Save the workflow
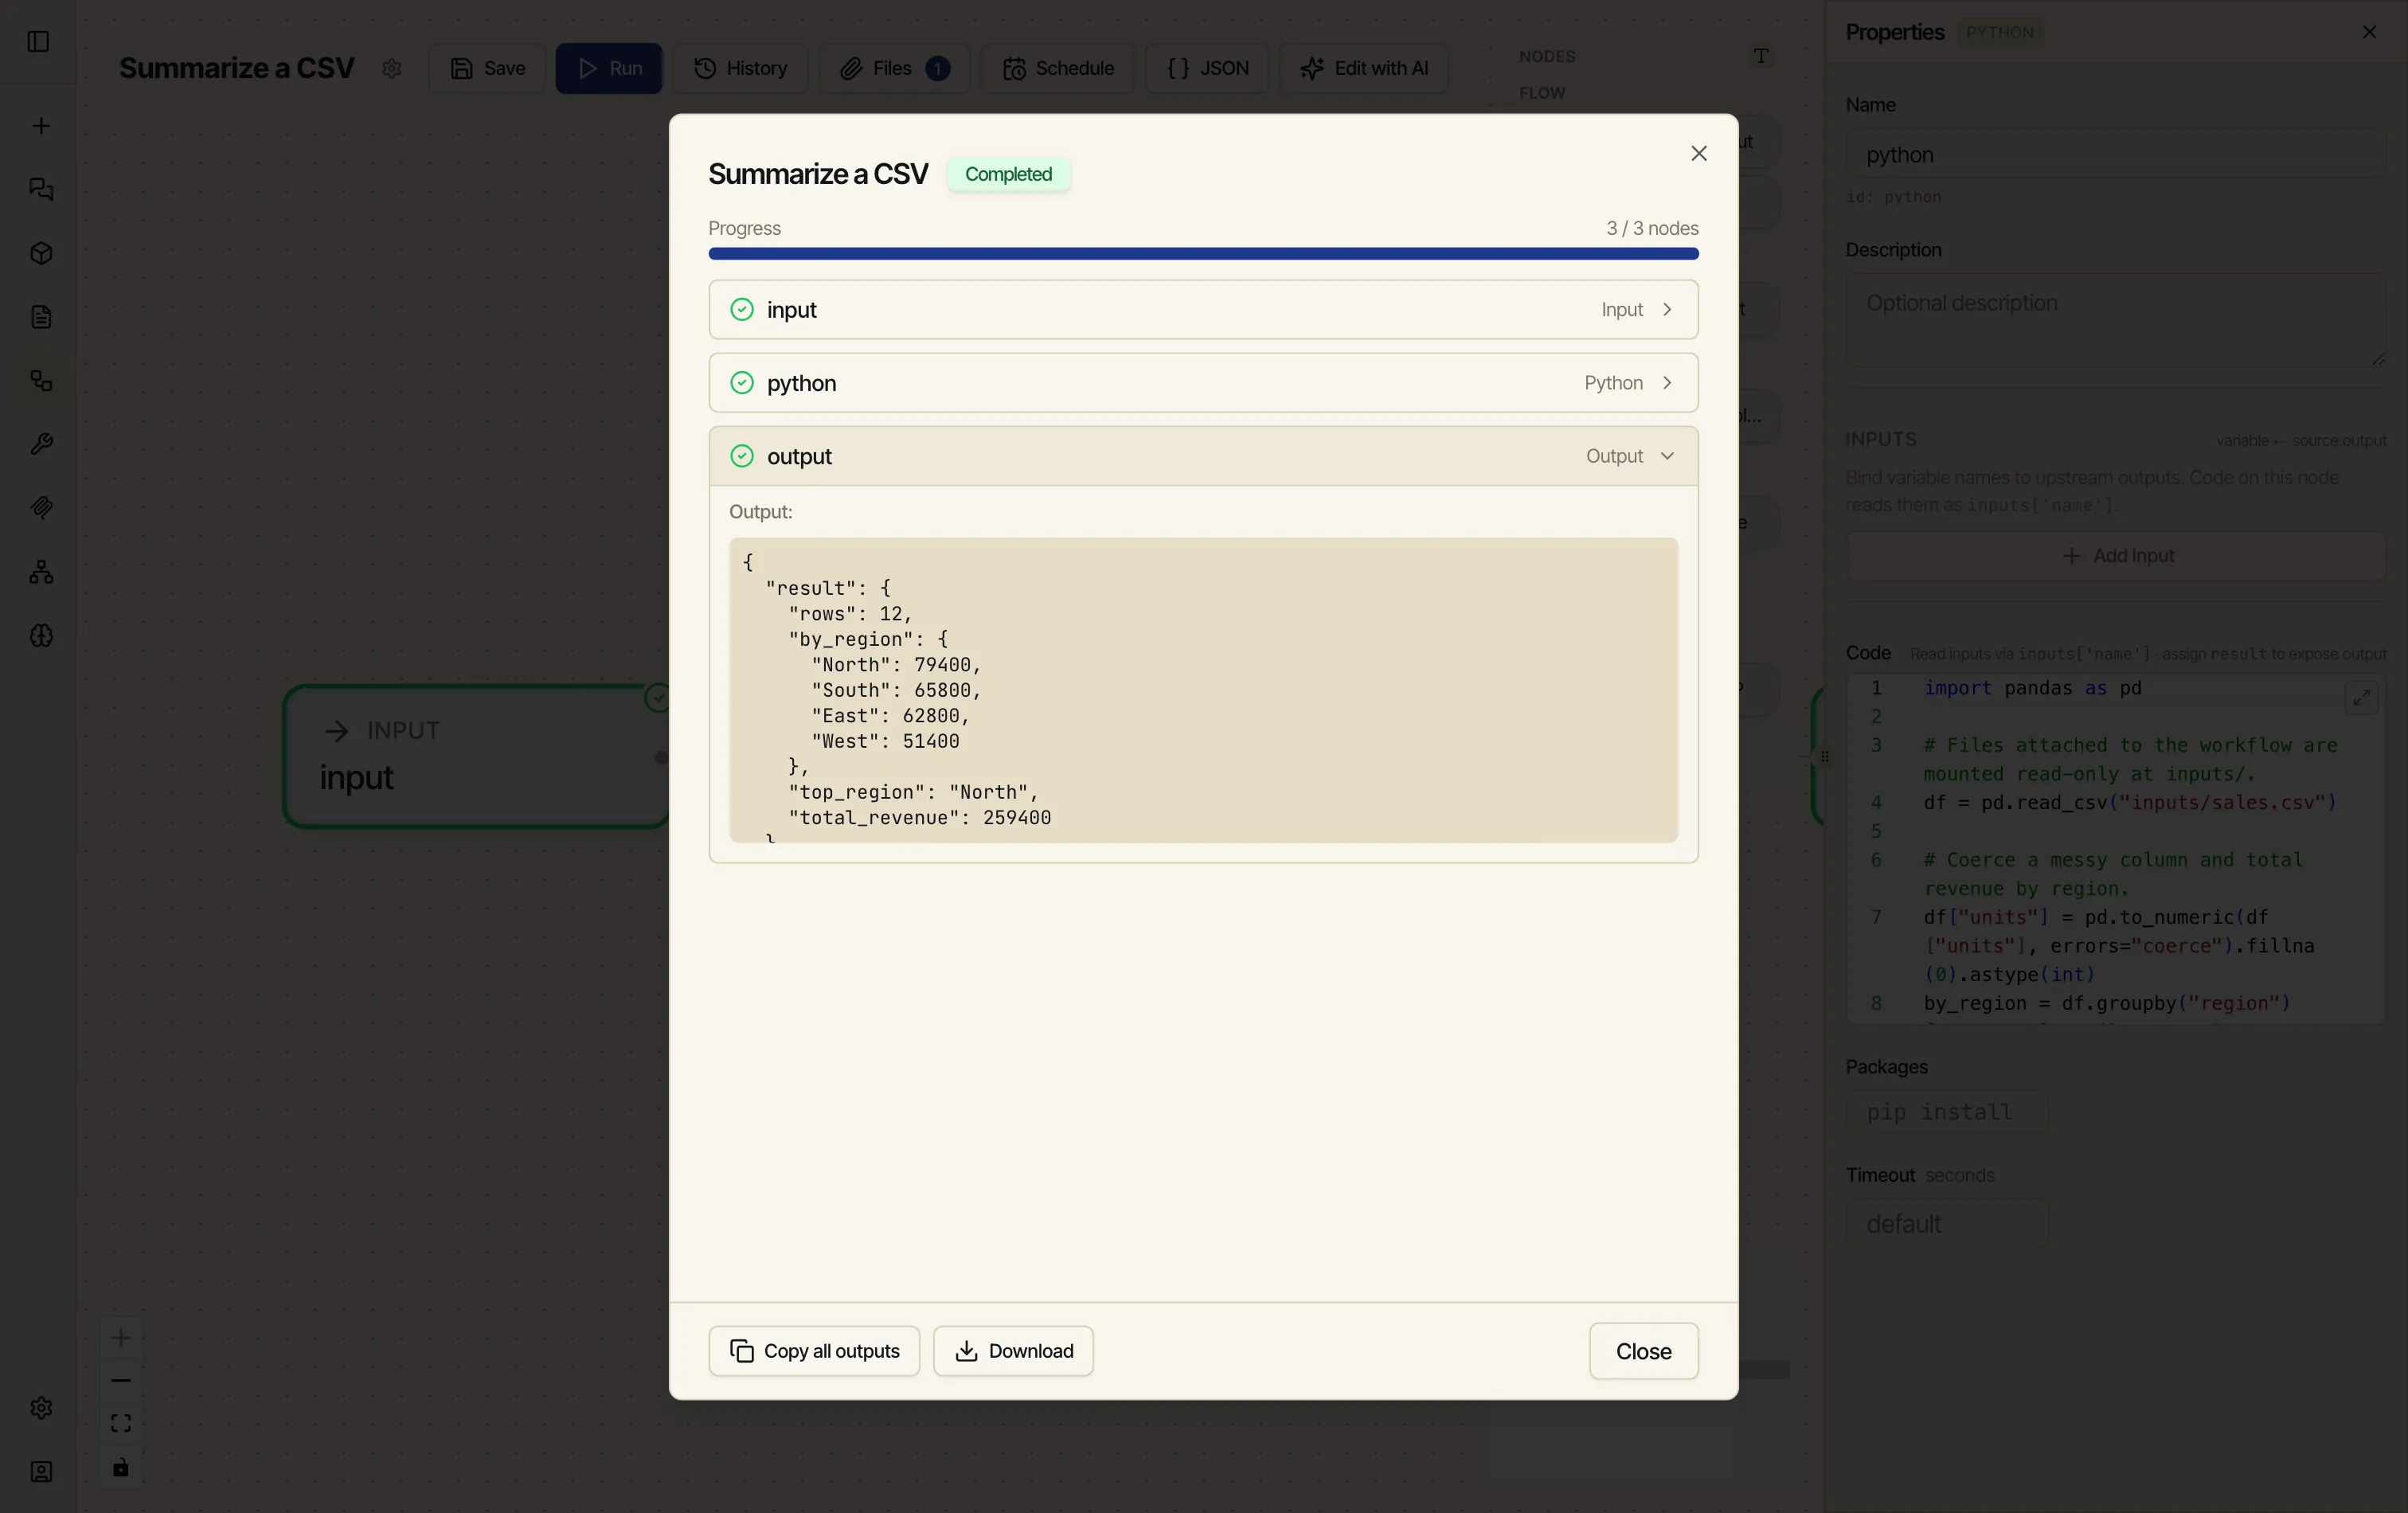This screenshot has height=1513, width=2408. [487, 68]
